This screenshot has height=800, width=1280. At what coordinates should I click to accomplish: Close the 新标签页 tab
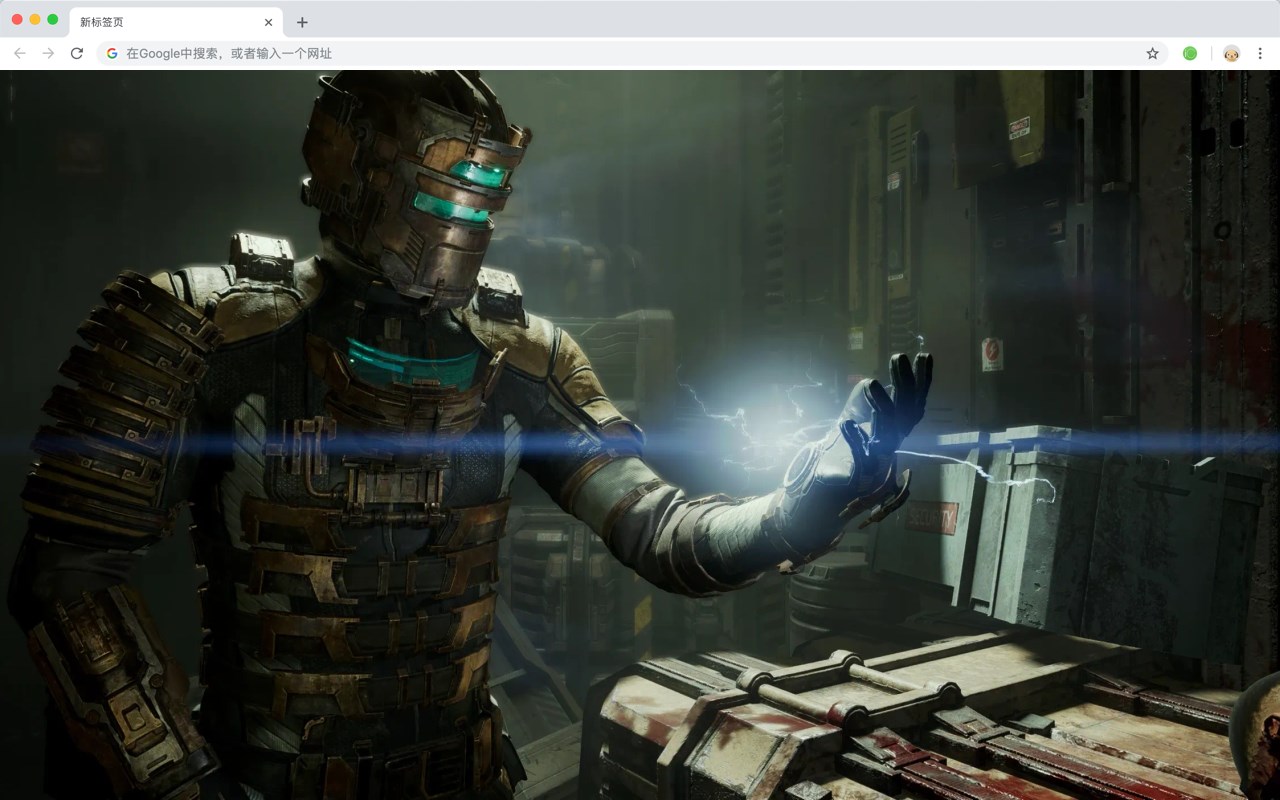pyautogui.click(x=267, y=21)
